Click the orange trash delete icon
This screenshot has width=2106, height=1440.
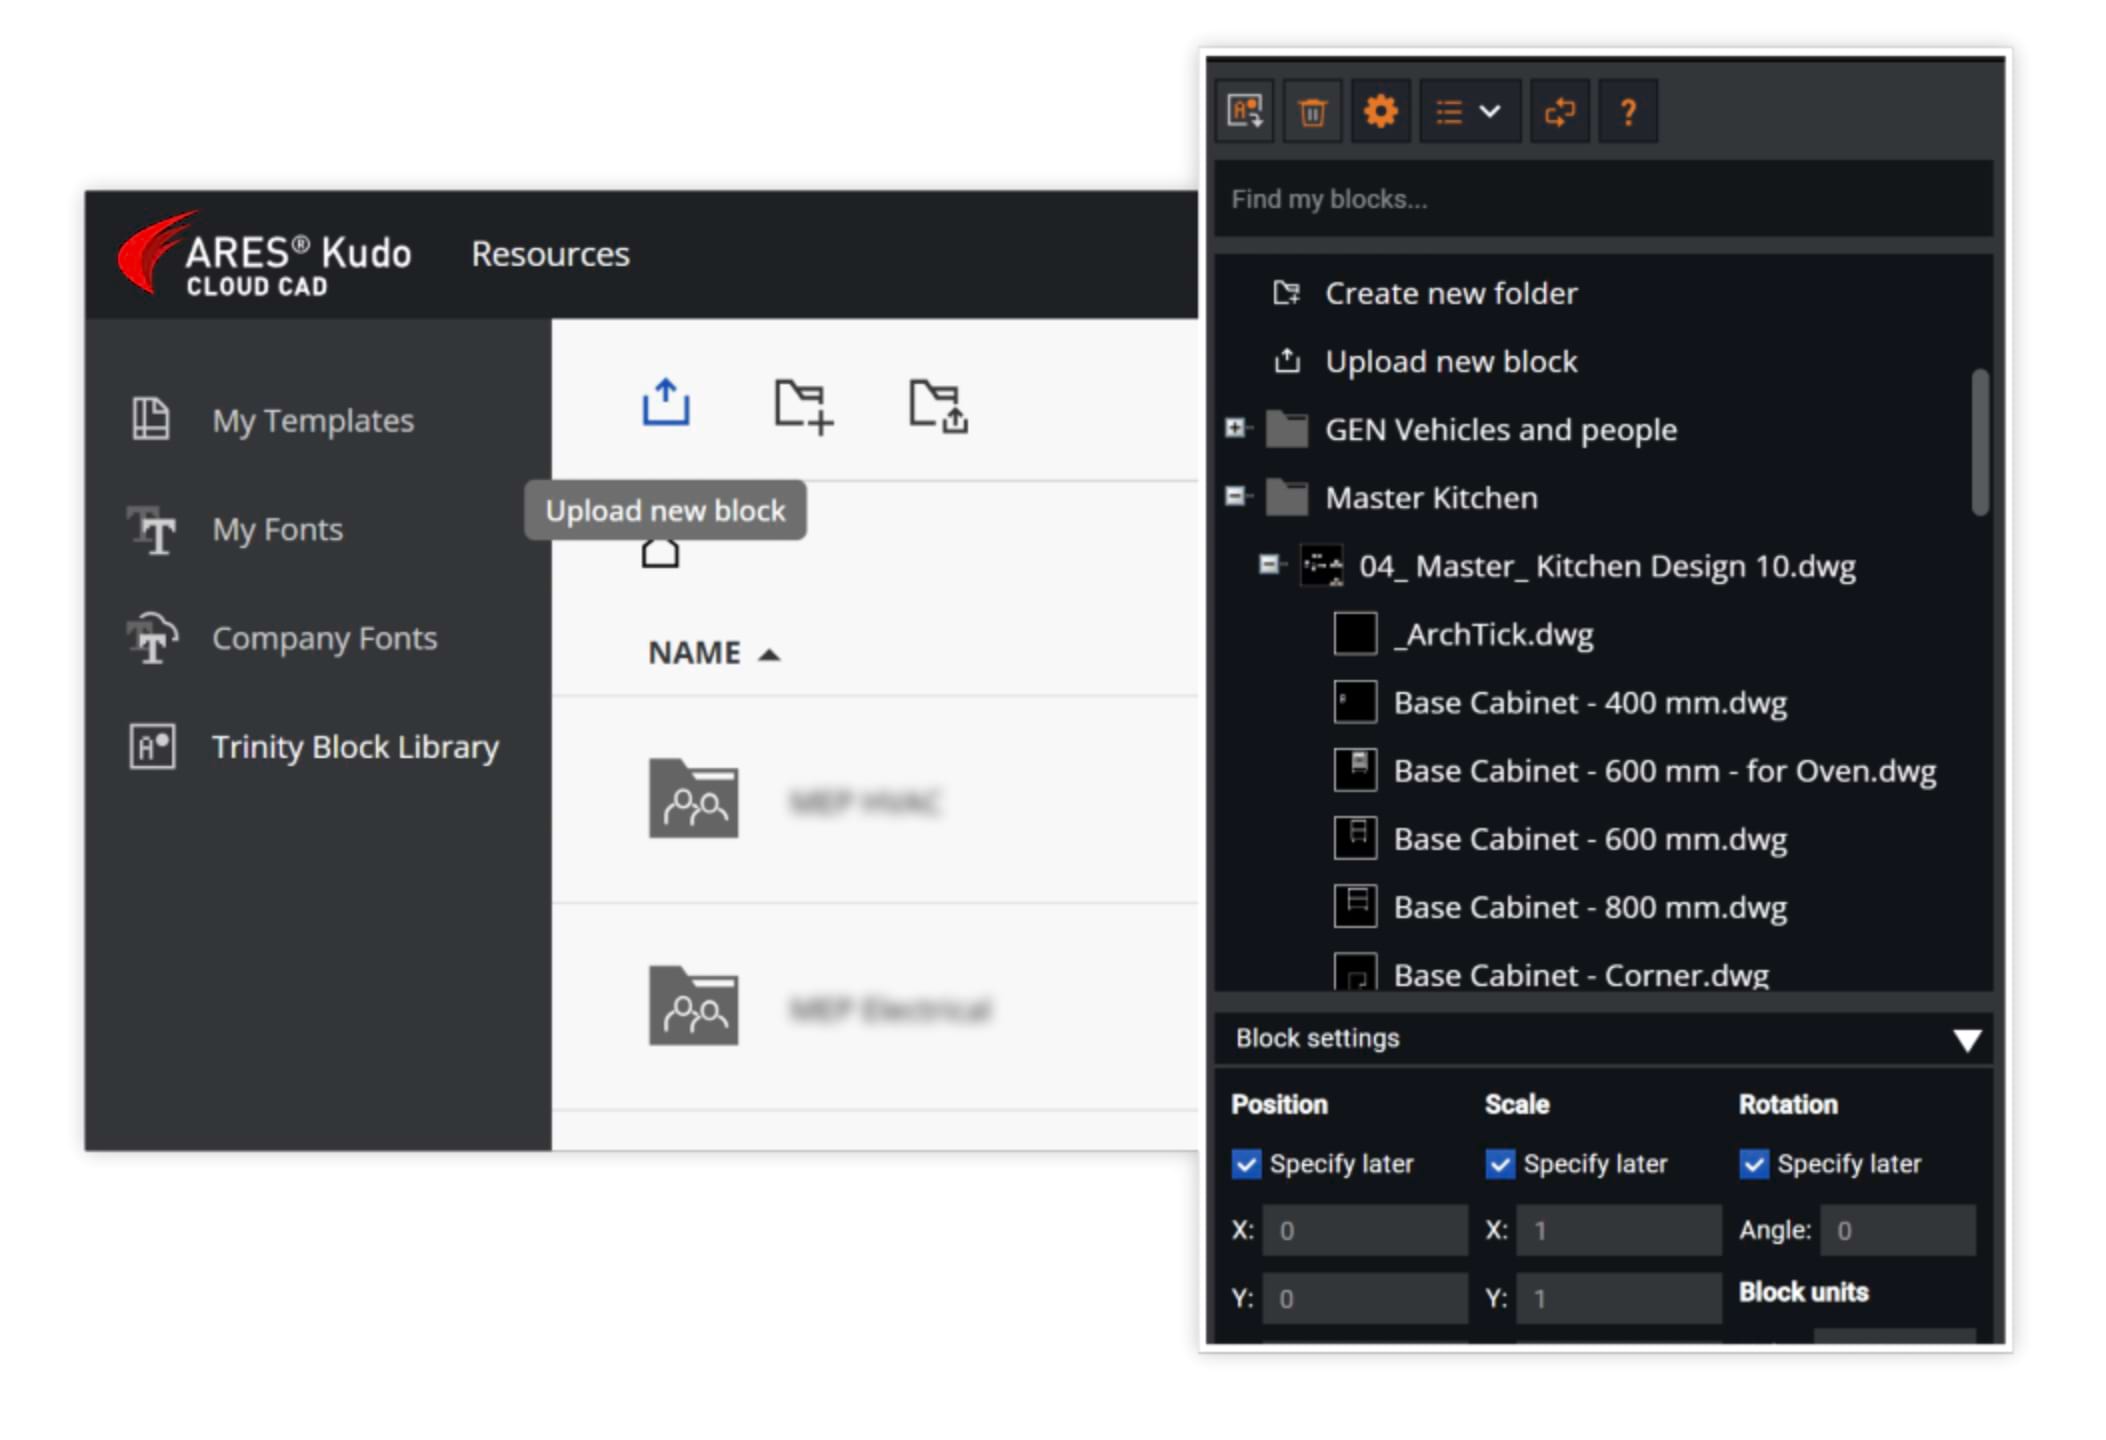tap(1312, 111)
